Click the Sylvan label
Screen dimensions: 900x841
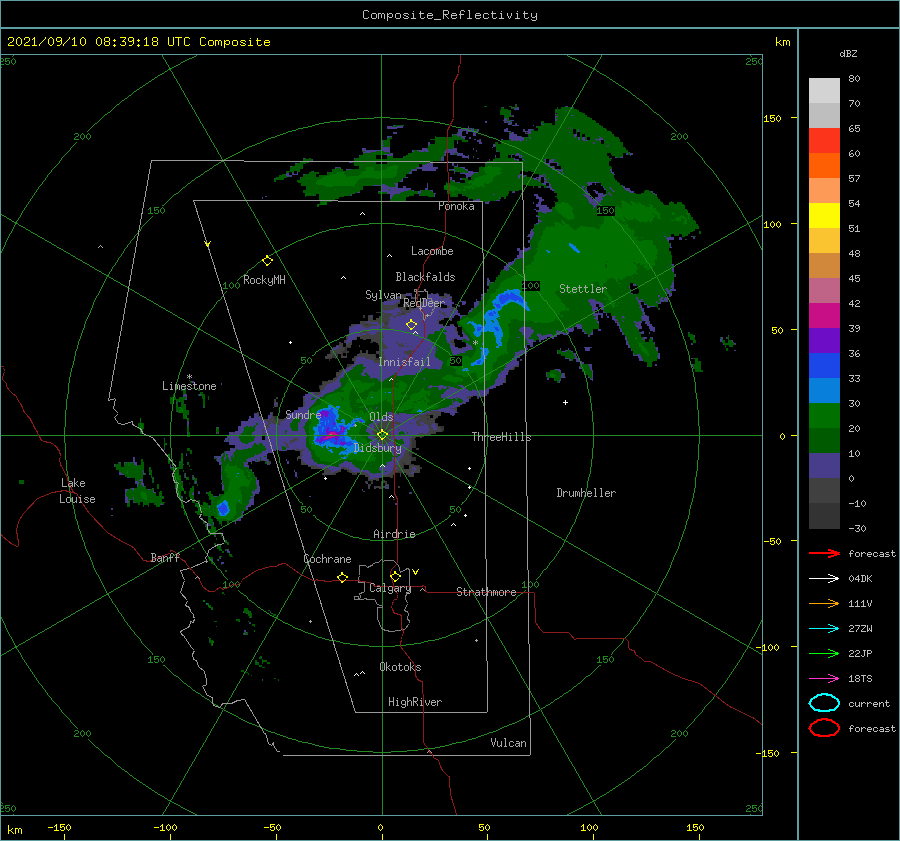383,295
